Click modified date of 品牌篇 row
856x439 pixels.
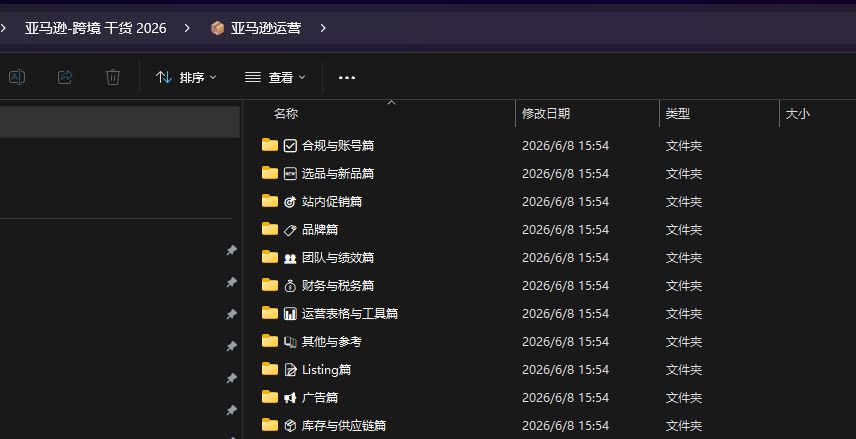coord(565,230)
